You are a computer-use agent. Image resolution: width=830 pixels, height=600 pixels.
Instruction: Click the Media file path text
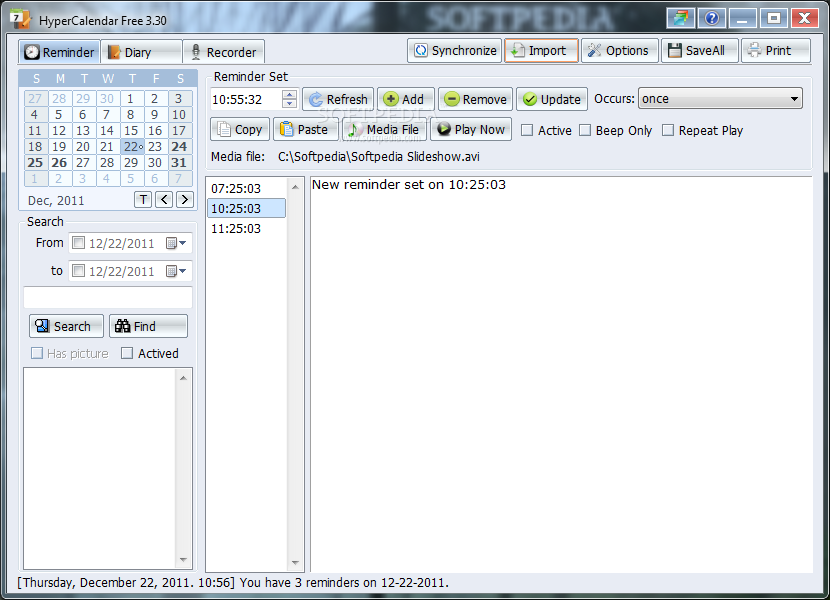pos(378,157)
